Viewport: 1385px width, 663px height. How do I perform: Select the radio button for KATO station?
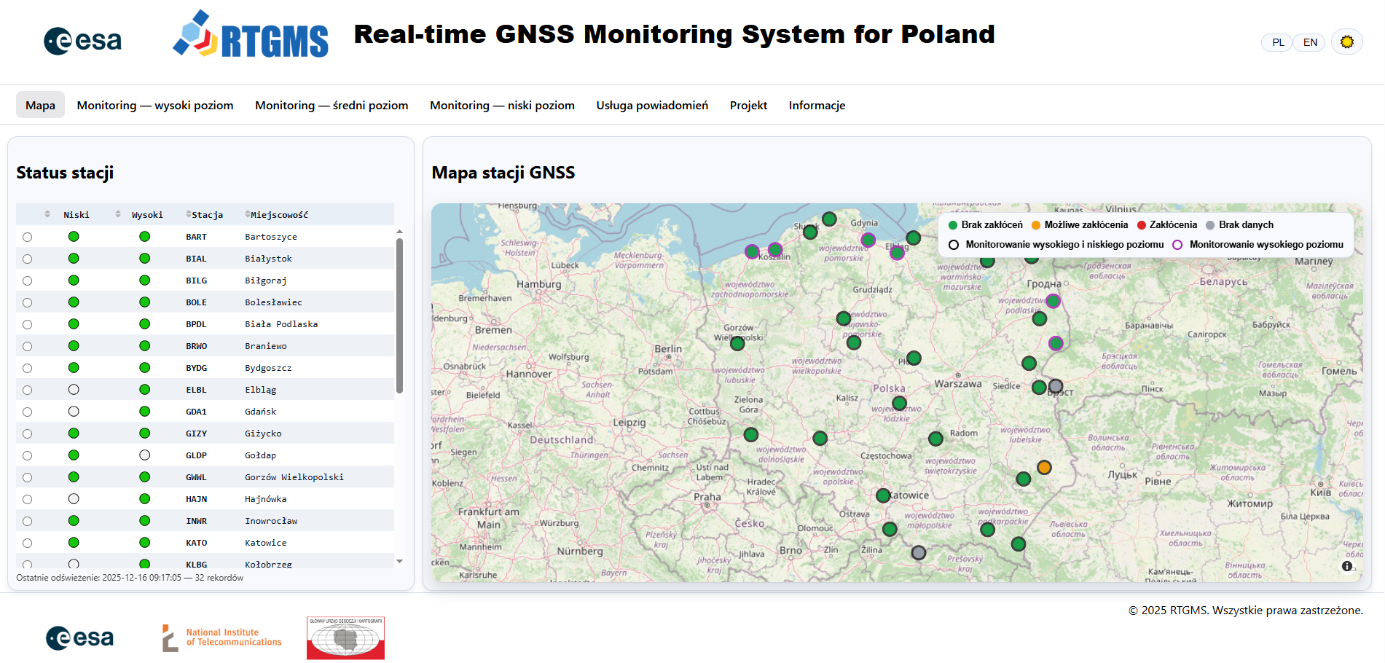[x=27, y=543]
